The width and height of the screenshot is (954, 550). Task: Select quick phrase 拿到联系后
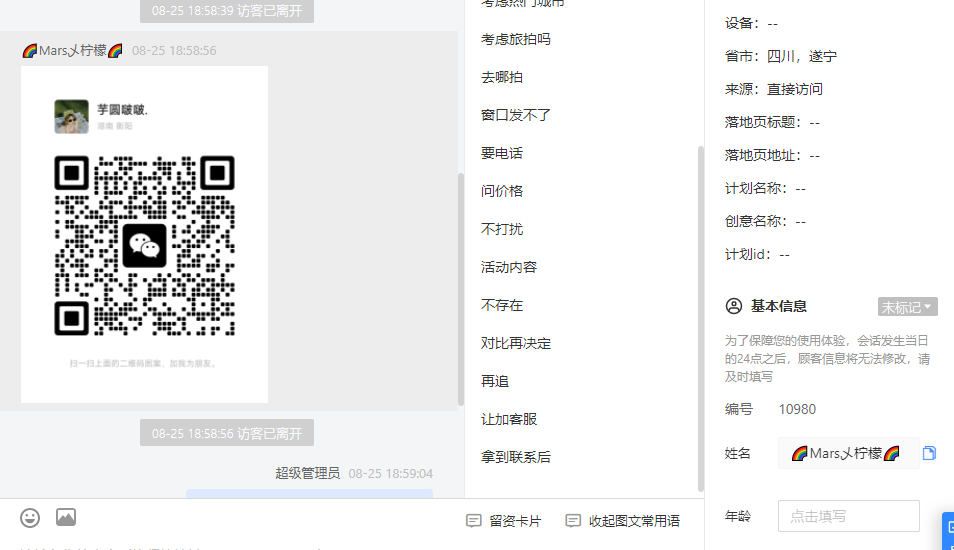click(515, 457)
